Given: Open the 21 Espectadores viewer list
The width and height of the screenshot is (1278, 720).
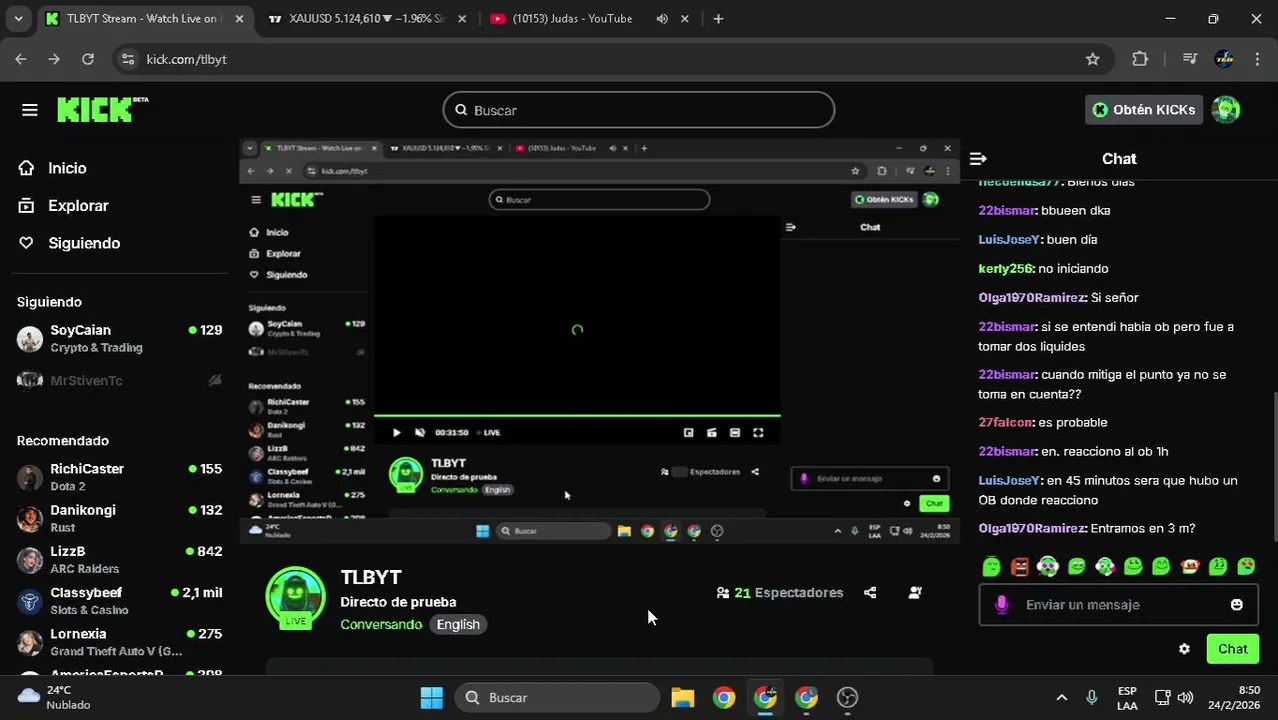Looking at the screenshot, I should coord(780,593).
